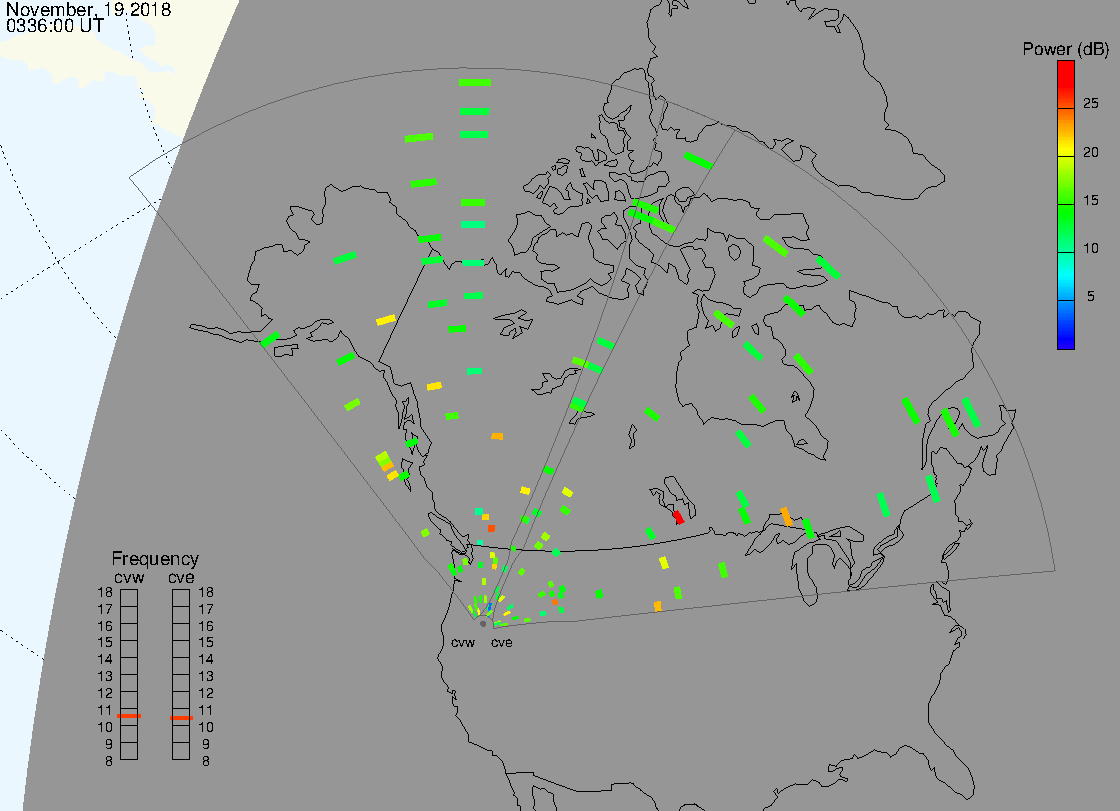Click the "cvw" label below the radar station
Image resolution: width=1120 pixels, height=811 pixels.
[463, 642]
